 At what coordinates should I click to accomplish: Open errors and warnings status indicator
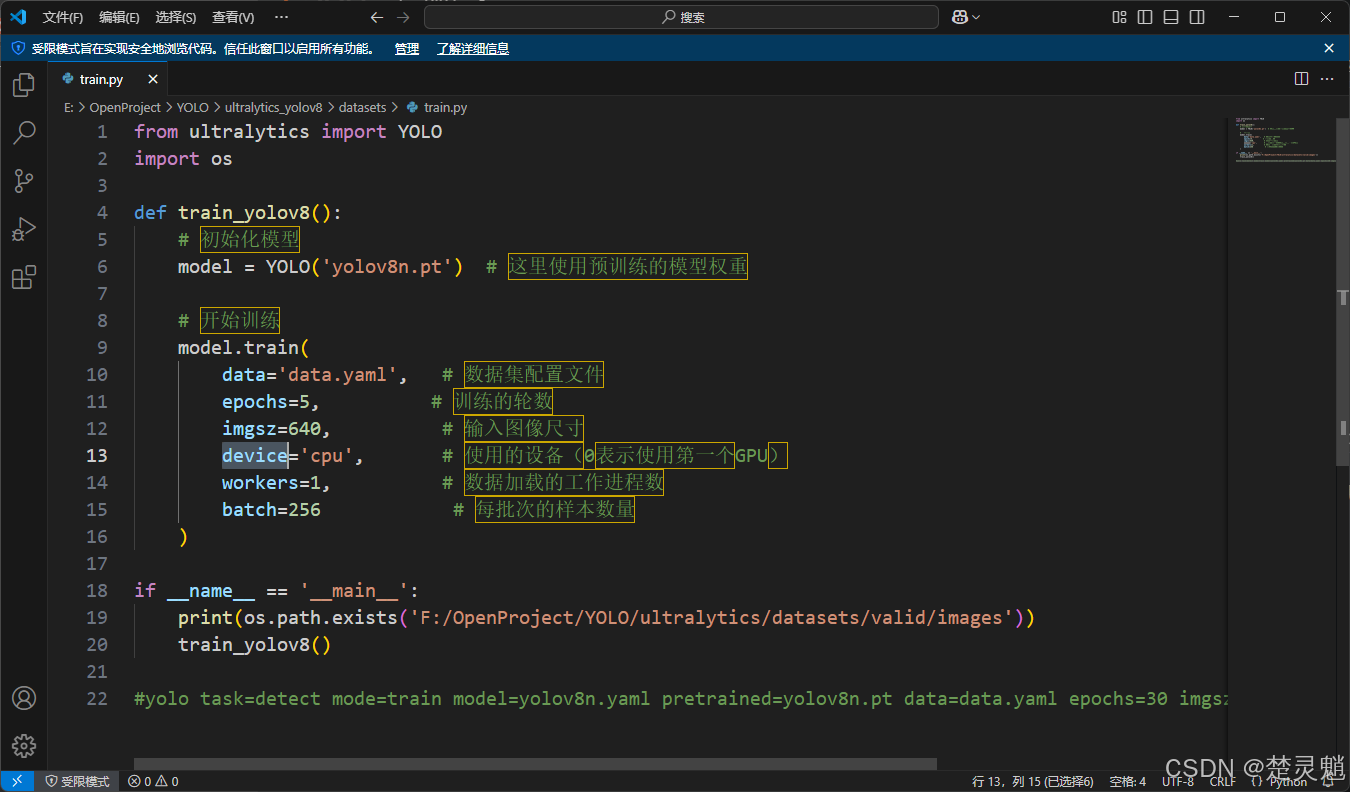pos(153,781)
